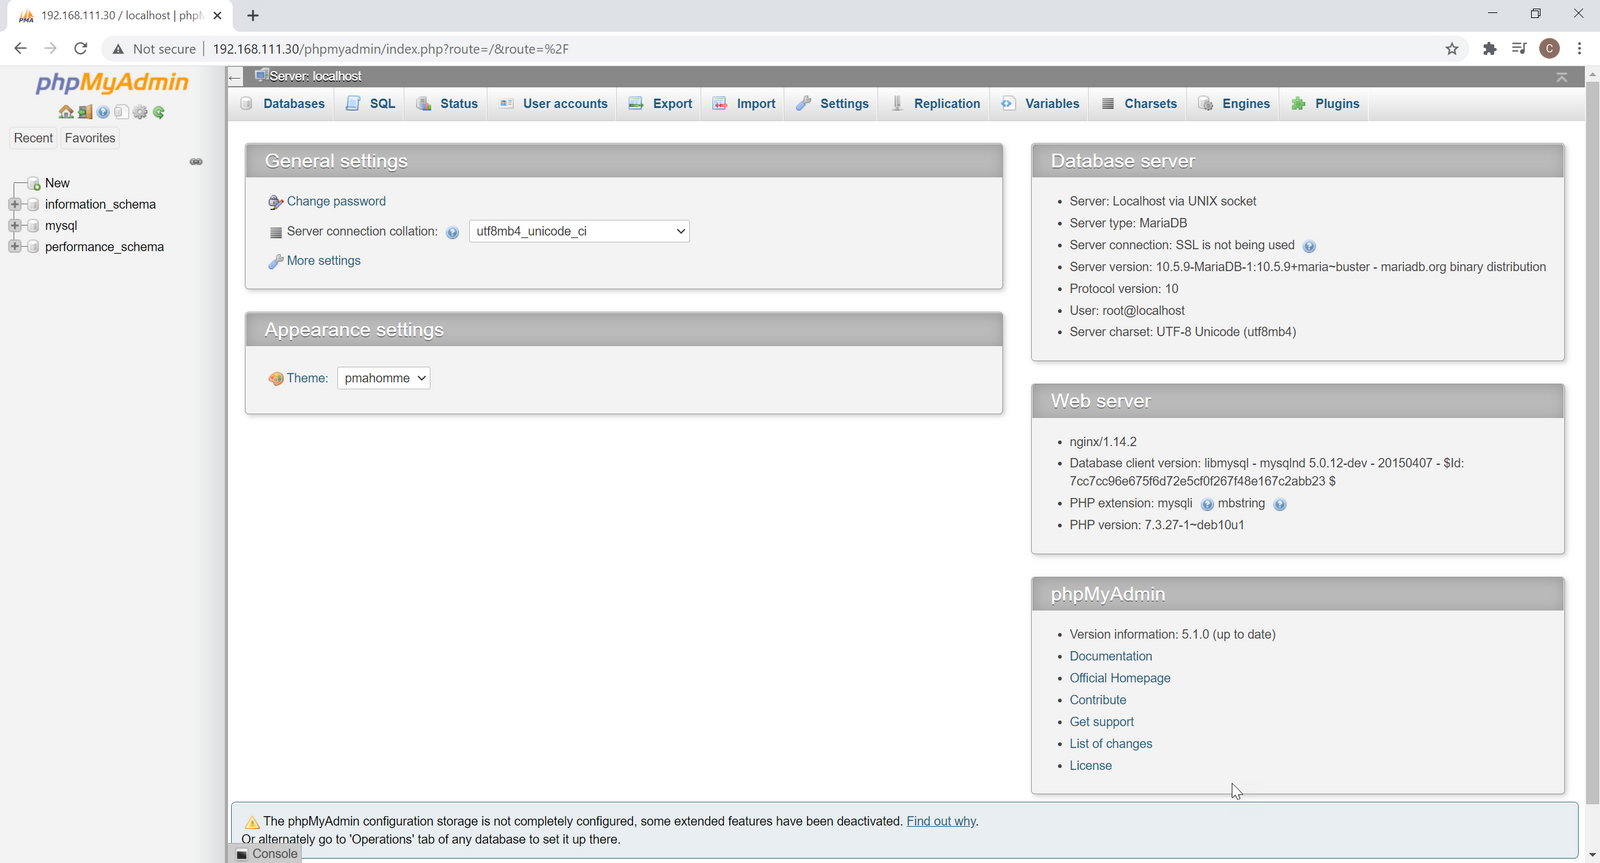Viewport: 1600px width, 863px height.
Task: Click the Home icon under phpMyAdmin logo
Action: (x=66, y=112)
